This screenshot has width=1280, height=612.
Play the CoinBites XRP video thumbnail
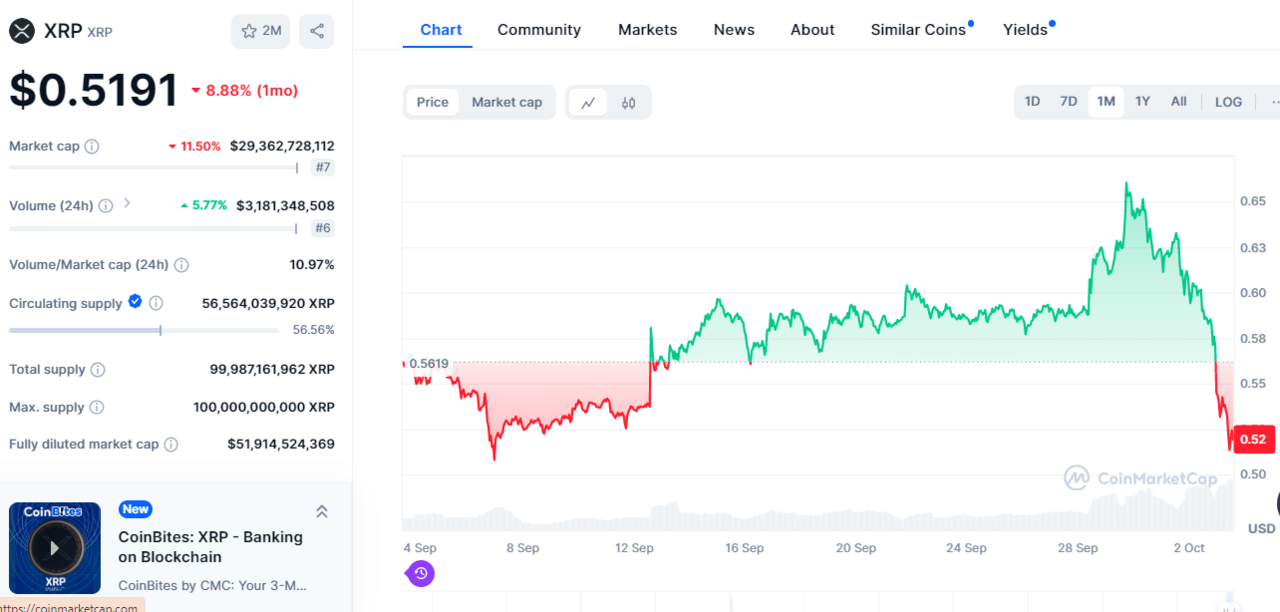[55, 548]
